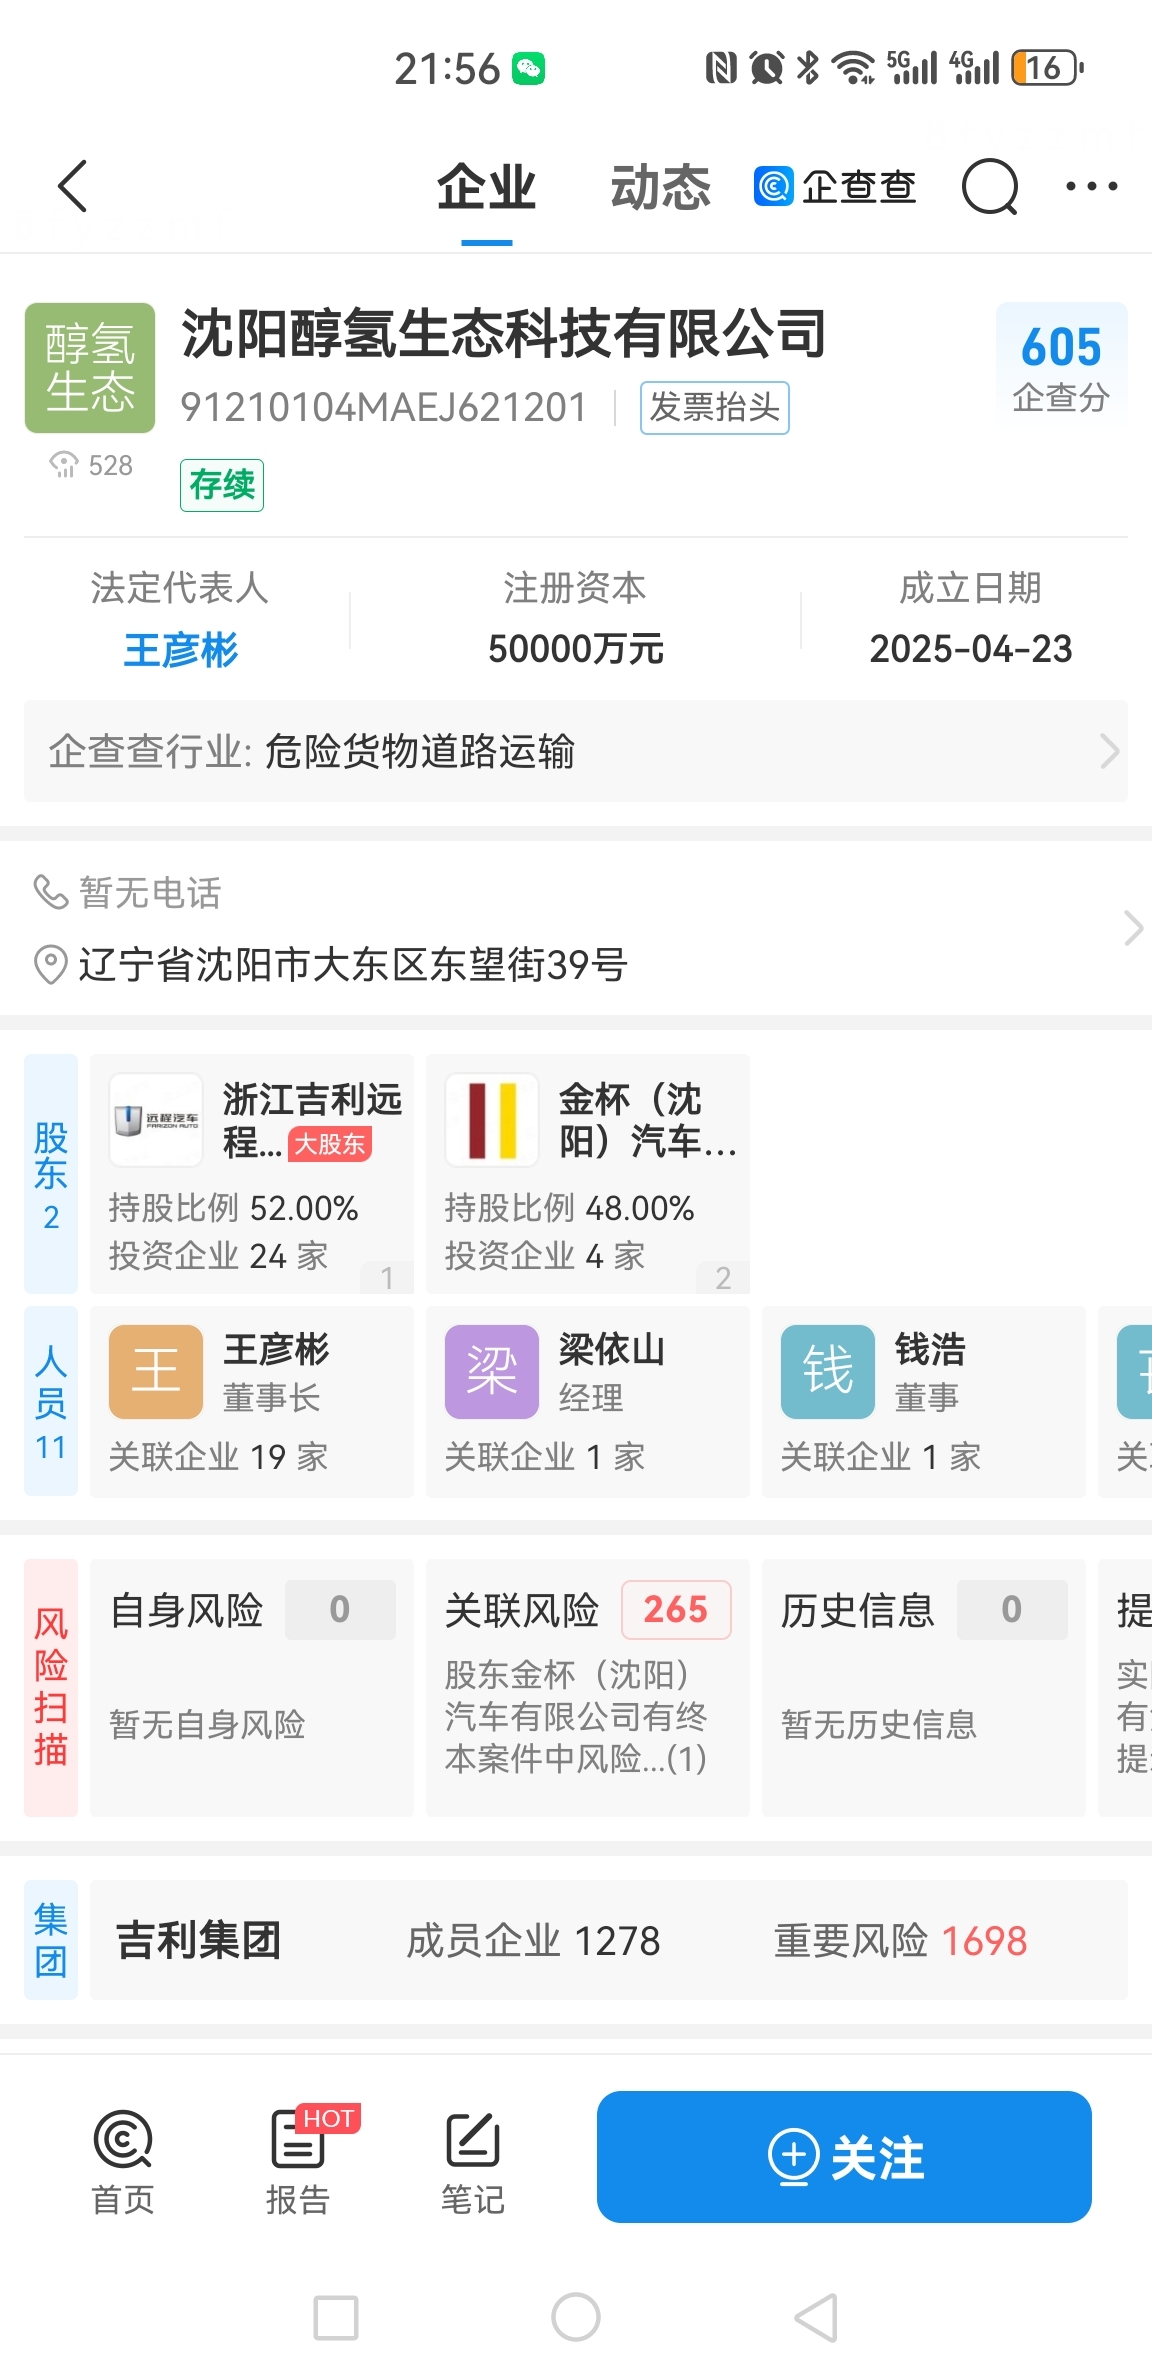Viewport: 1152px width, 2376px height.
Task: Open legal representative 王彦彬 link
Action: (181, 650)
